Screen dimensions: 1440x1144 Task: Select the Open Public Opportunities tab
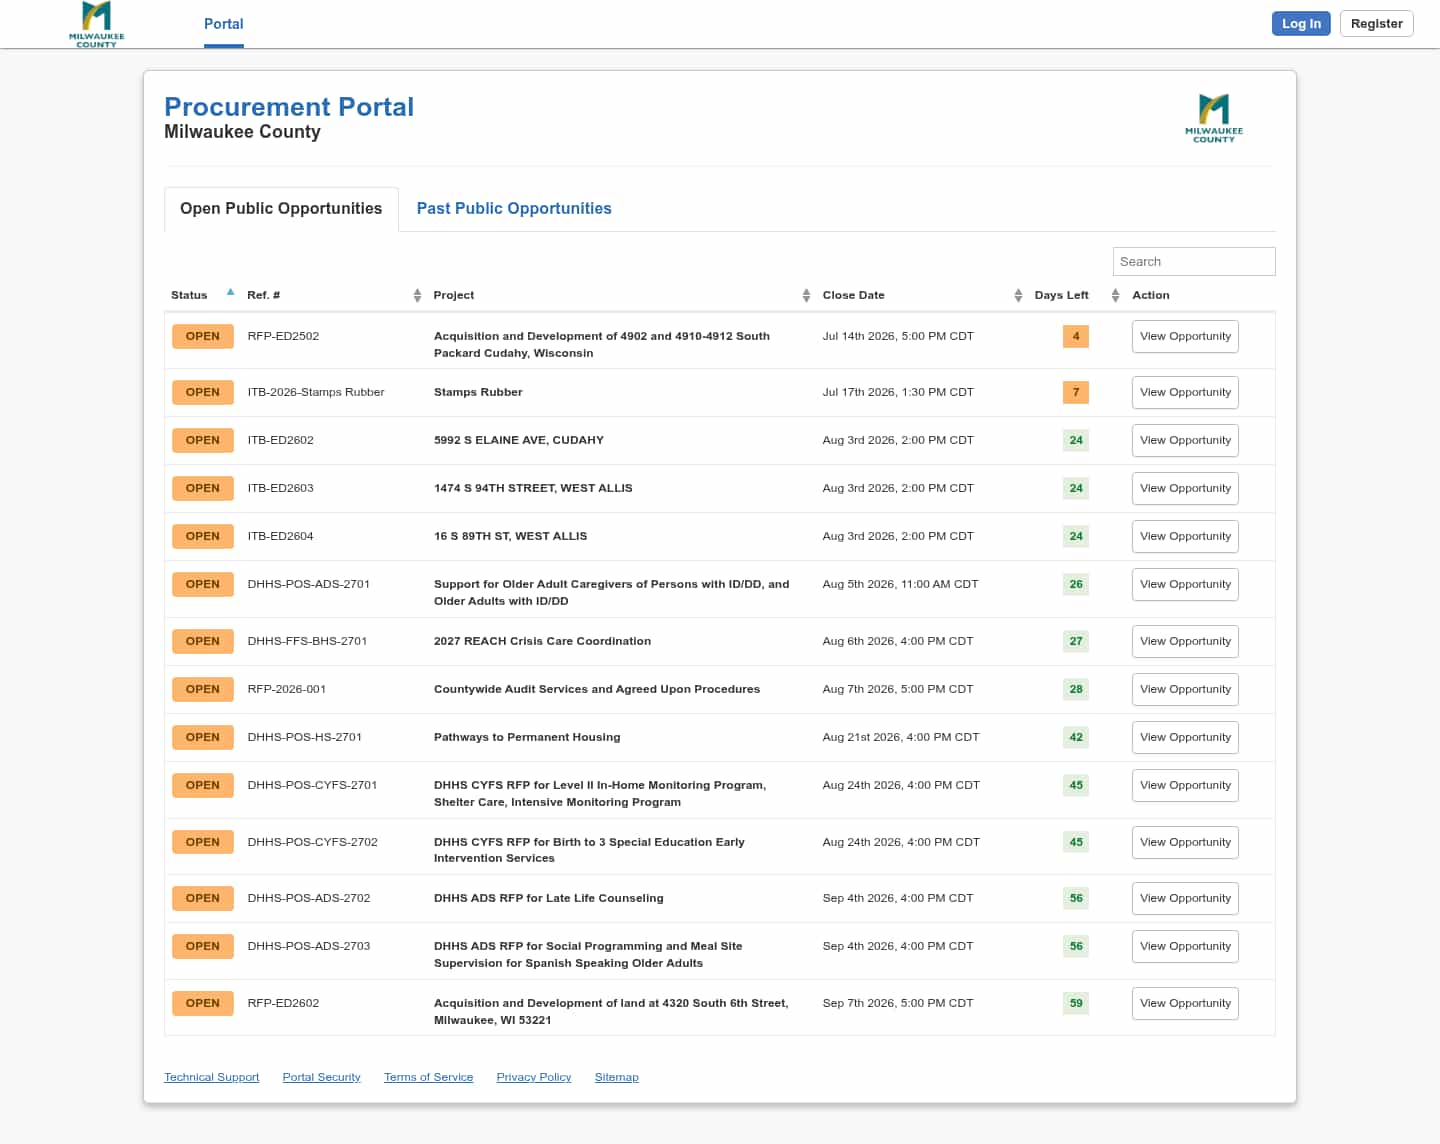281,208
